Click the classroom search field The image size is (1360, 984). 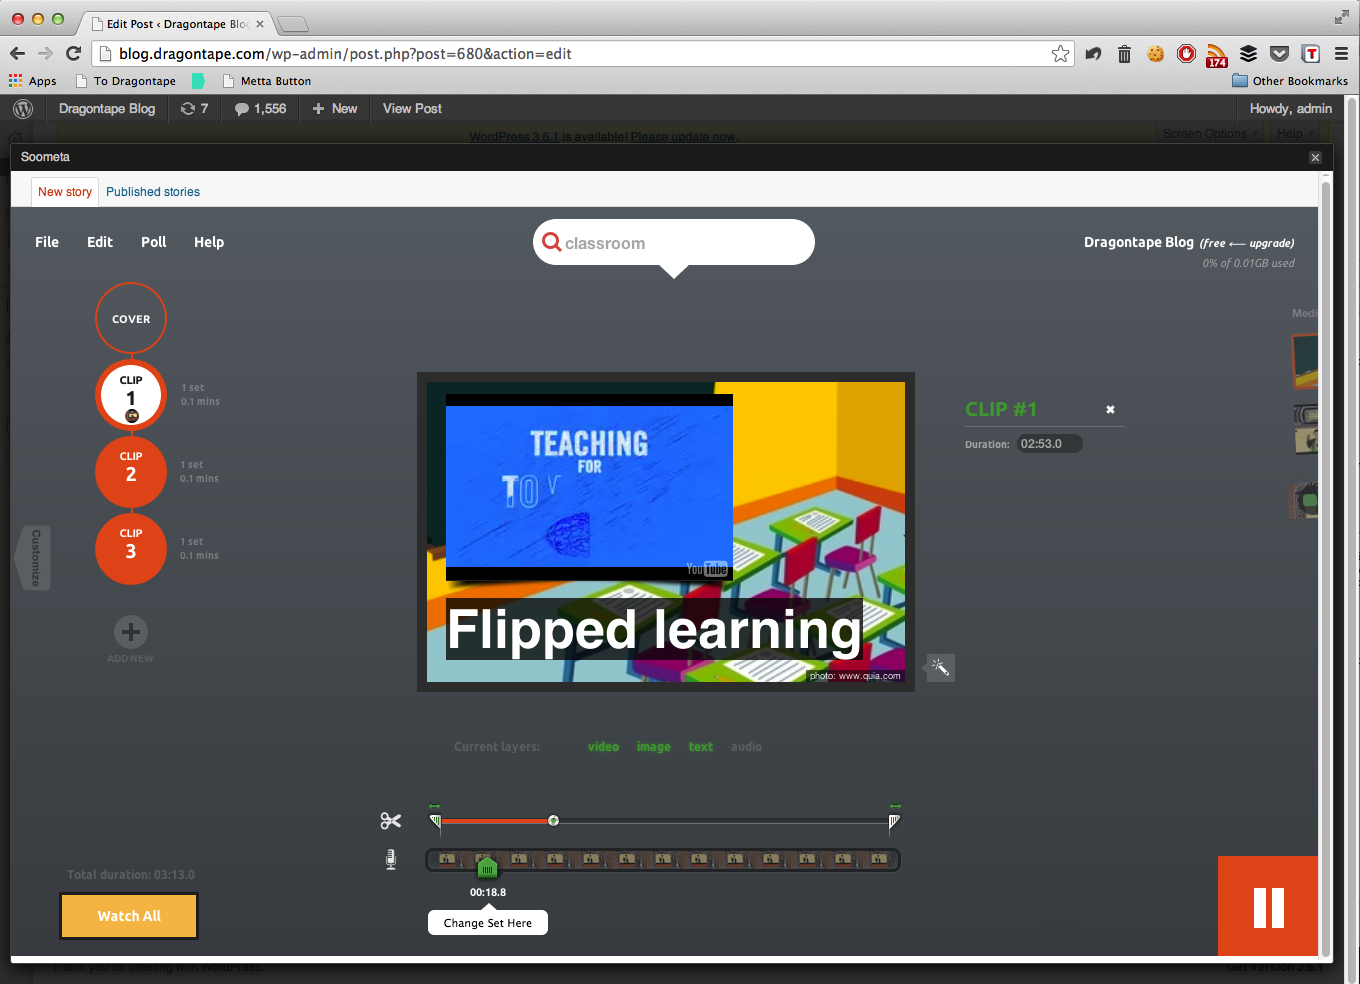tap(674, 242)
